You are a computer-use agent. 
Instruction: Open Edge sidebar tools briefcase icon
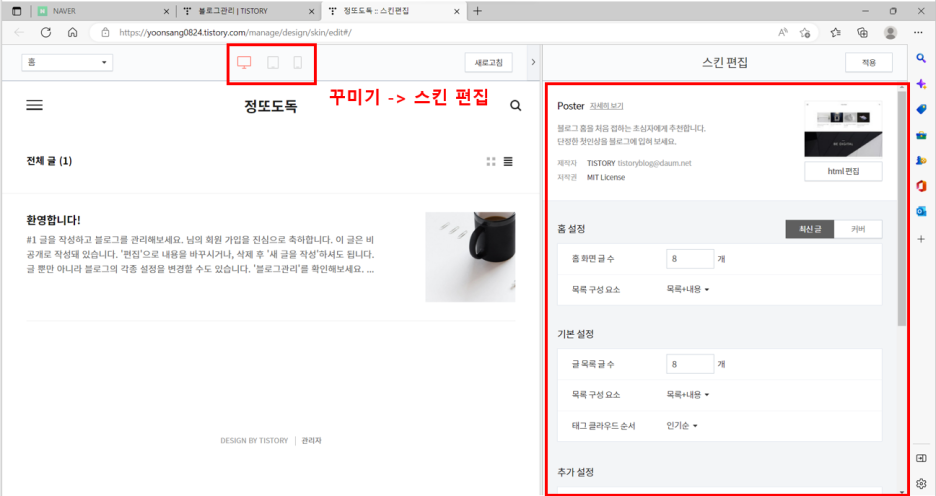[x=921, y=135]
